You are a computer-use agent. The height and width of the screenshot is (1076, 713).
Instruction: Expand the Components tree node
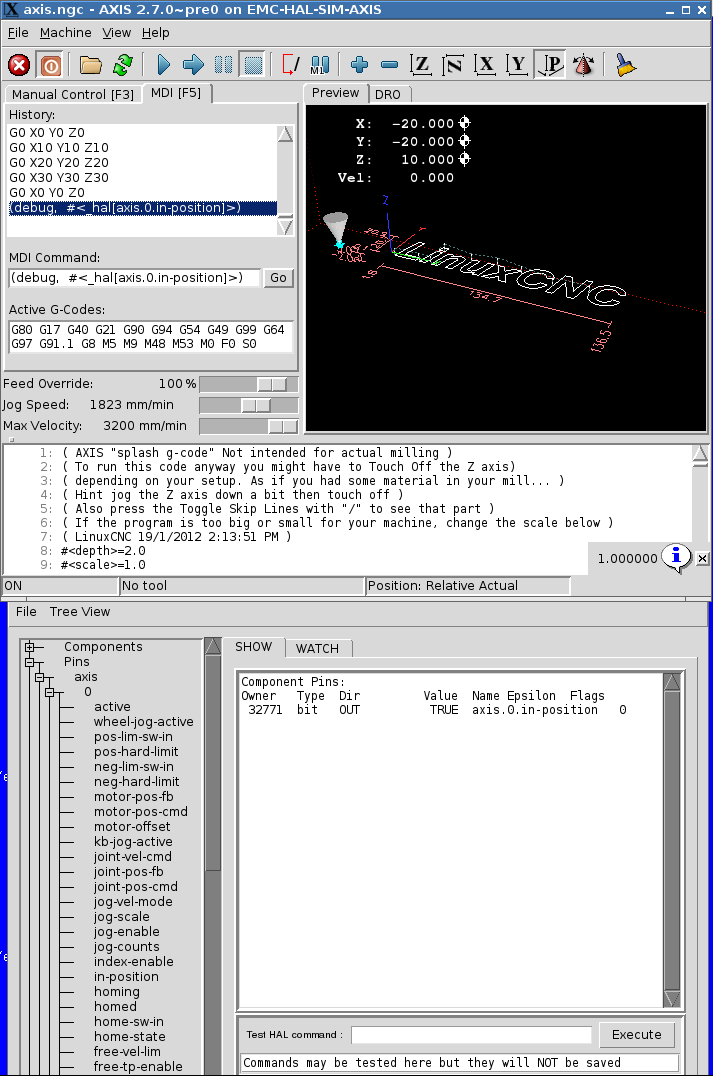click(x=30, y=646)
